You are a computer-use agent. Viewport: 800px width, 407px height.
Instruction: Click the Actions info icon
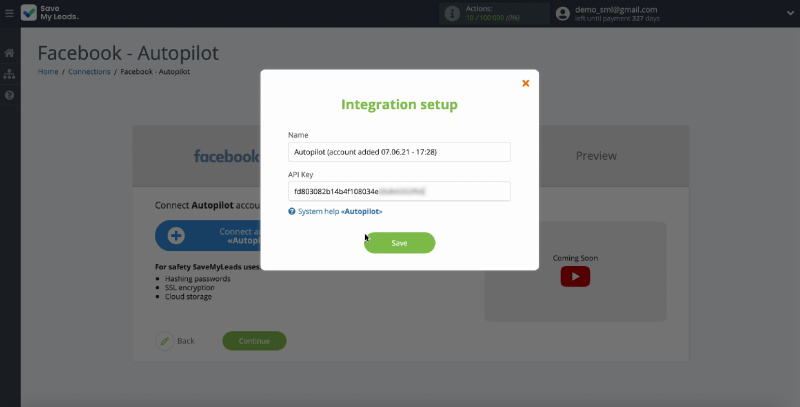[453, 13]
